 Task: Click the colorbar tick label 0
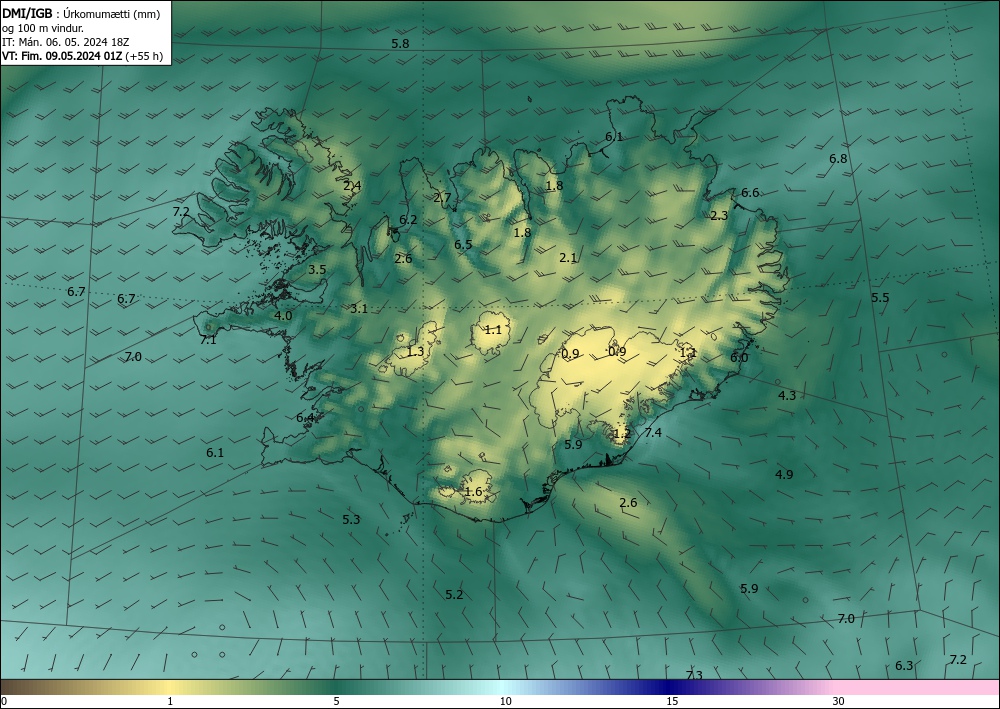(4, 702)
